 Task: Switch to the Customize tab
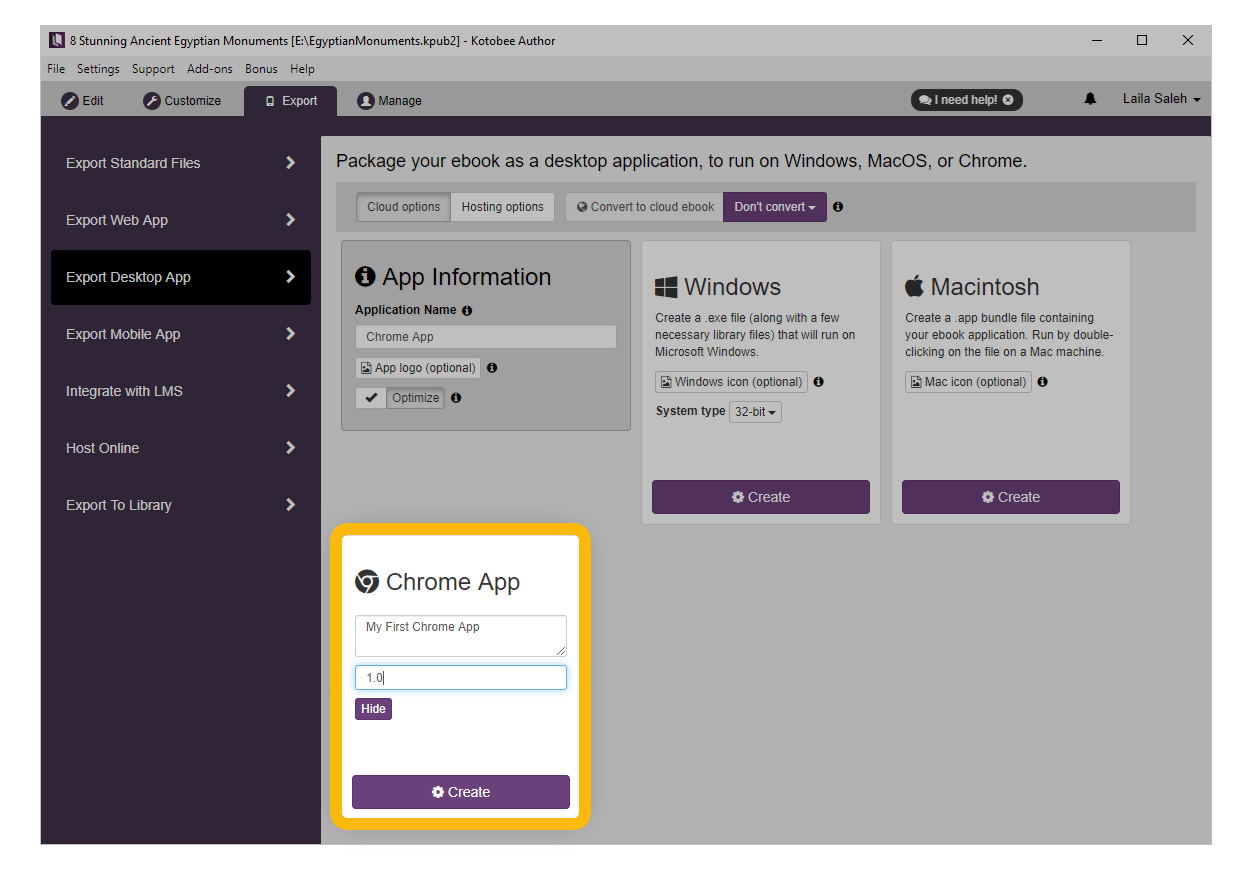[x=182, y=101]
